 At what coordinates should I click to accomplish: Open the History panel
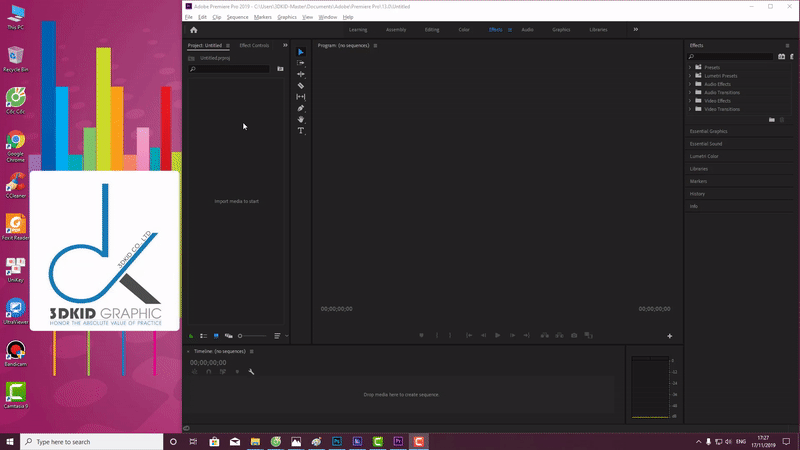(697, 194)
